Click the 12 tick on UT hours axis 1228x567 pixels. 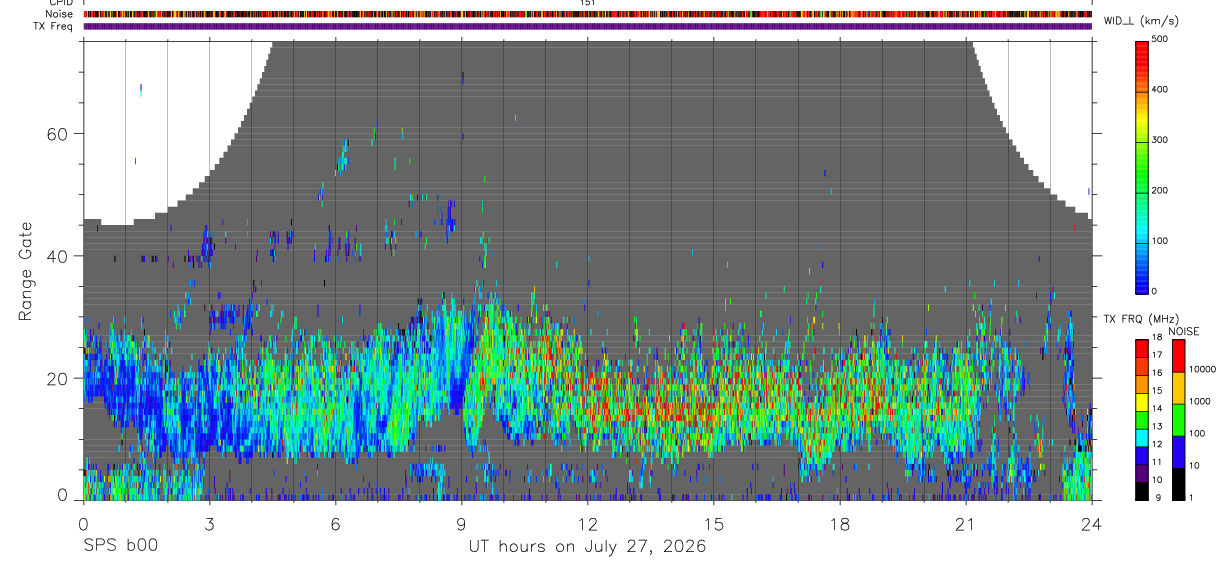click(587, 523)
